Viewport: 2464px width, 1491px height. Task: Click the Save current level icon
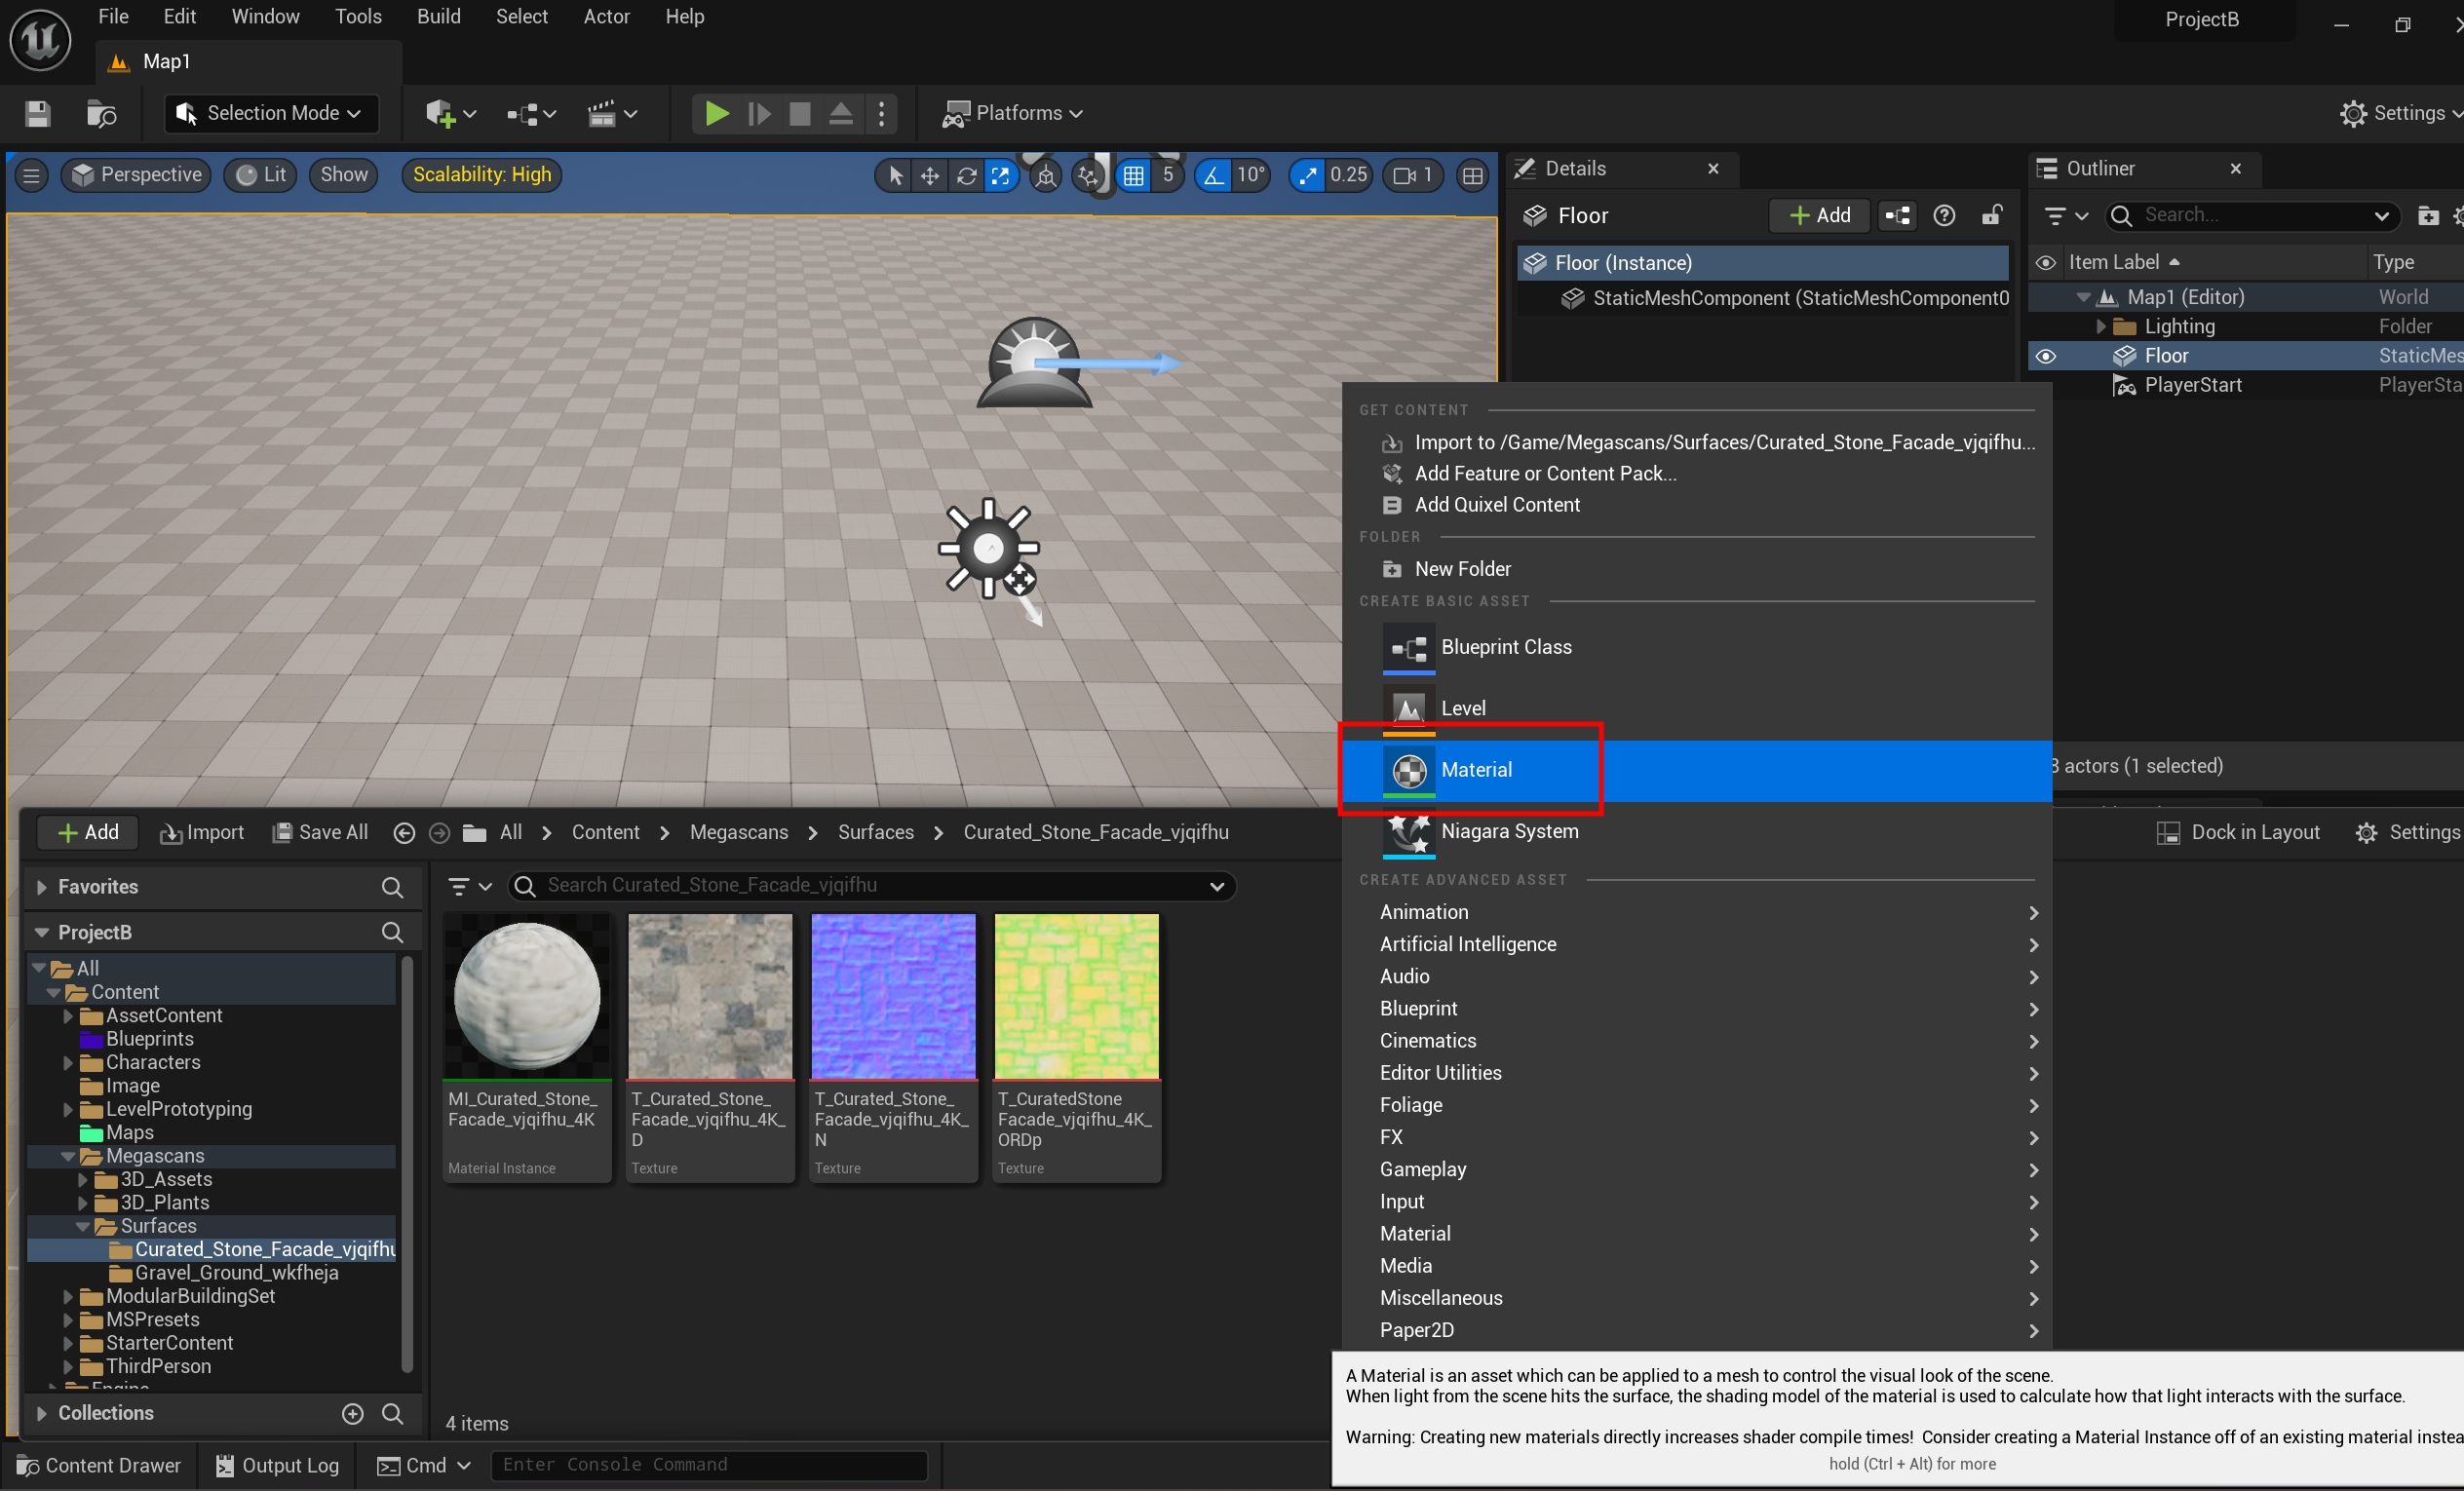pos(38,113)
